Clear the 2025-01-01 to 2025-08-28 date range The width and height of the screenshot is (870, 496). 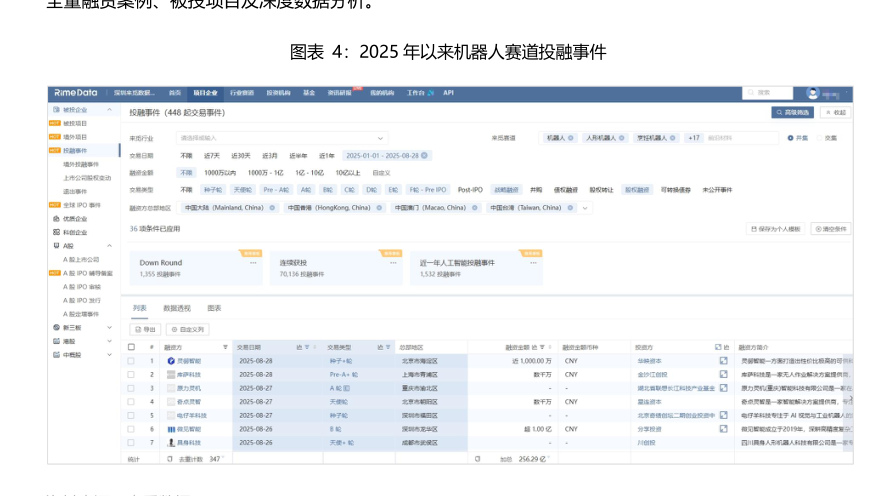click(x=426, y=156)
